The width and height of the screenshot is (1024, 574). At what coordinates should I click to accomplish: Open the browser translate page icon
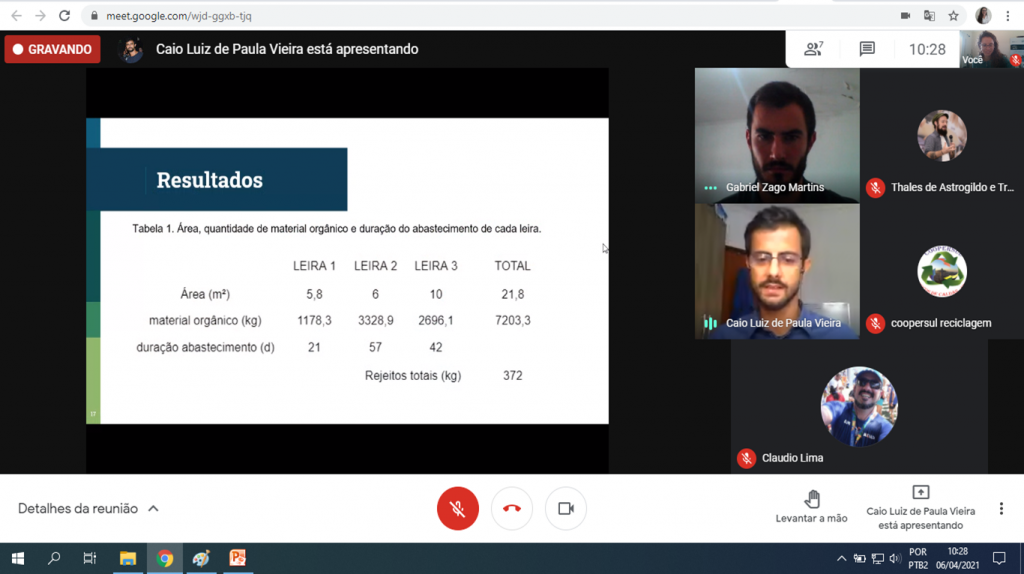929,16
